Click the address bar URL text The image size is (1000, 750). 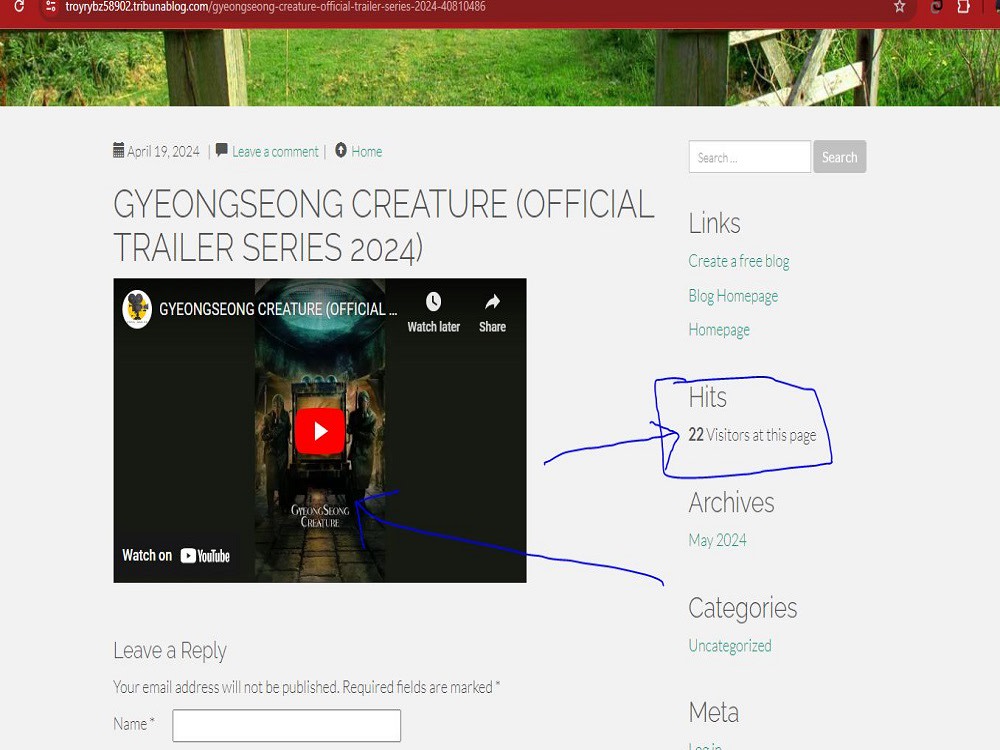[x=275, y=6]
